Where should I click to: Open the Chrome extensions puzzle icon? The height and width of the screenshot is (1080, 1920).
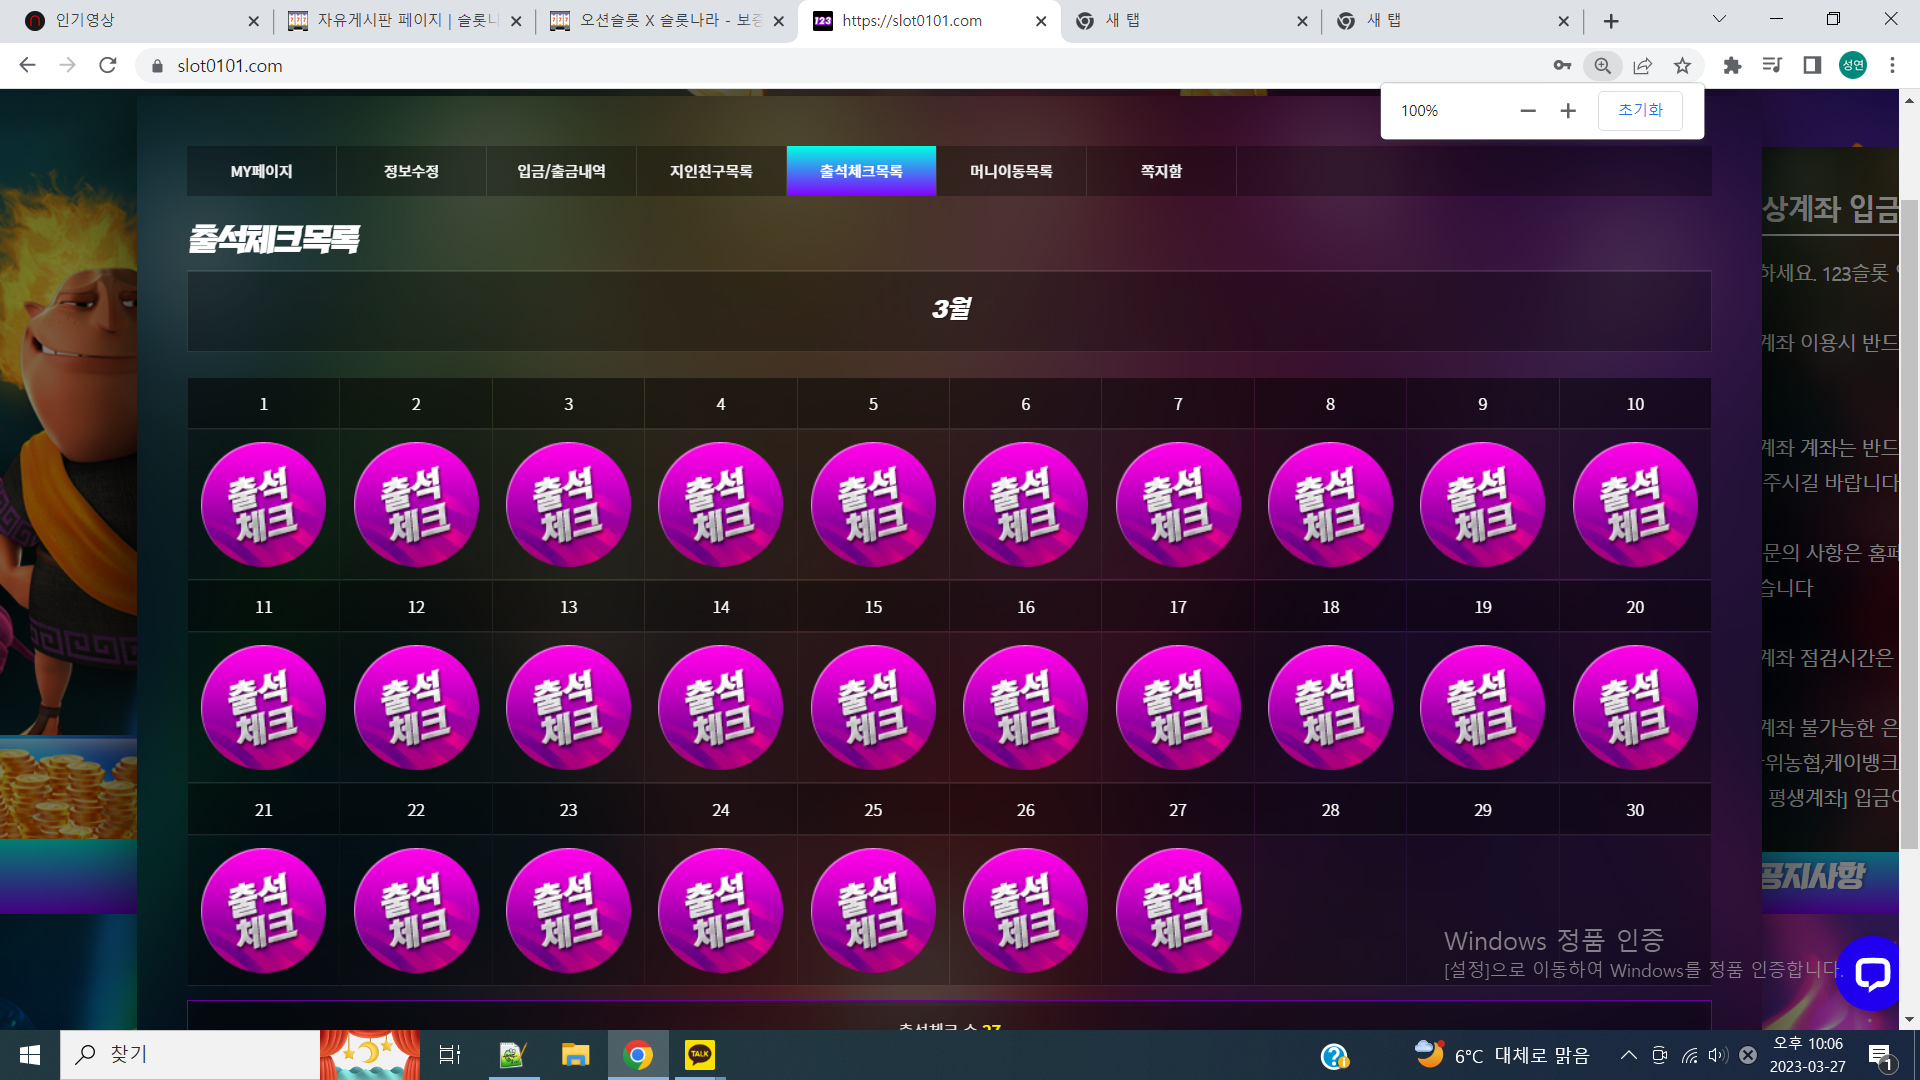tap(1732, 66)
